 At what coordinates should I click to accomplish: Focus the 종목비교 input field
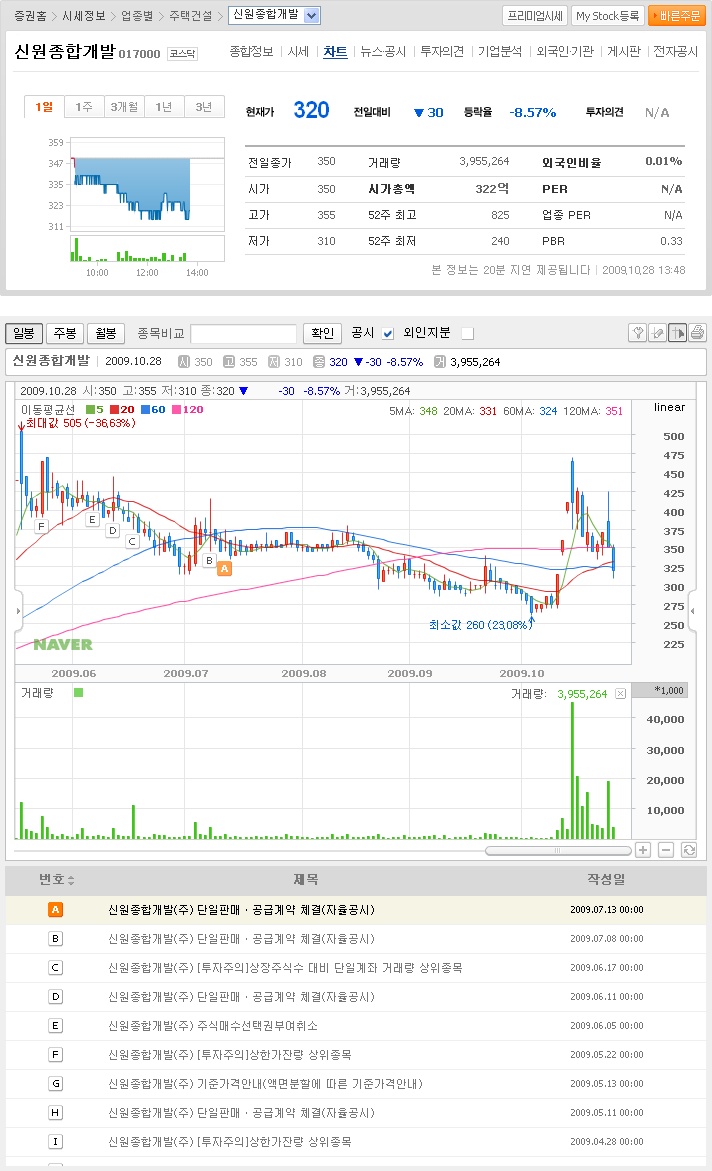coord(244,334)
